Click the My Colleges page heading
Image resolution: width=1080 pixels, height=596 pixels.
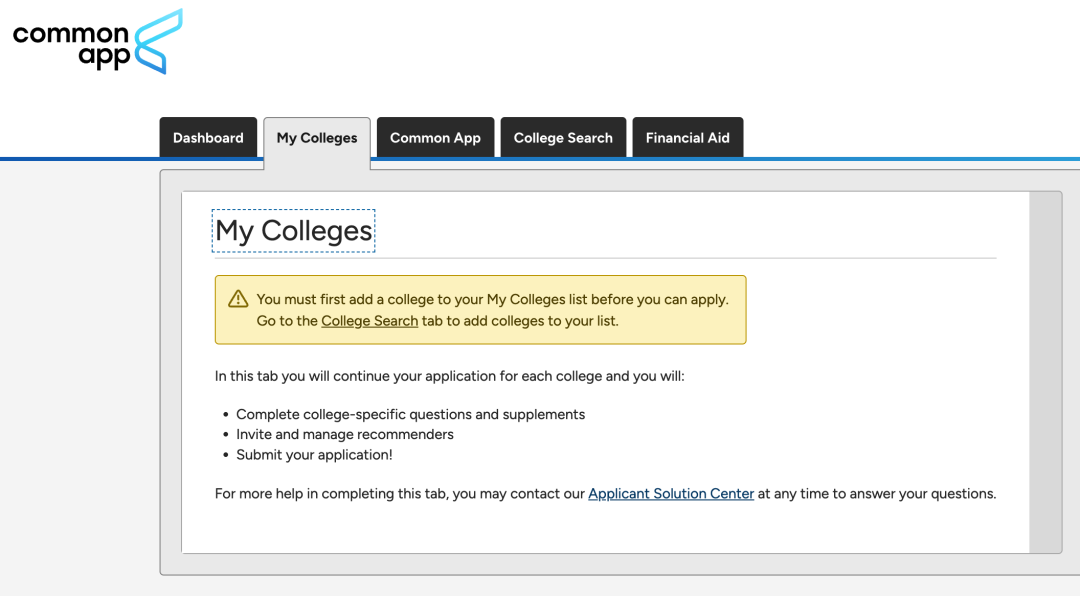tap(293, 231)
